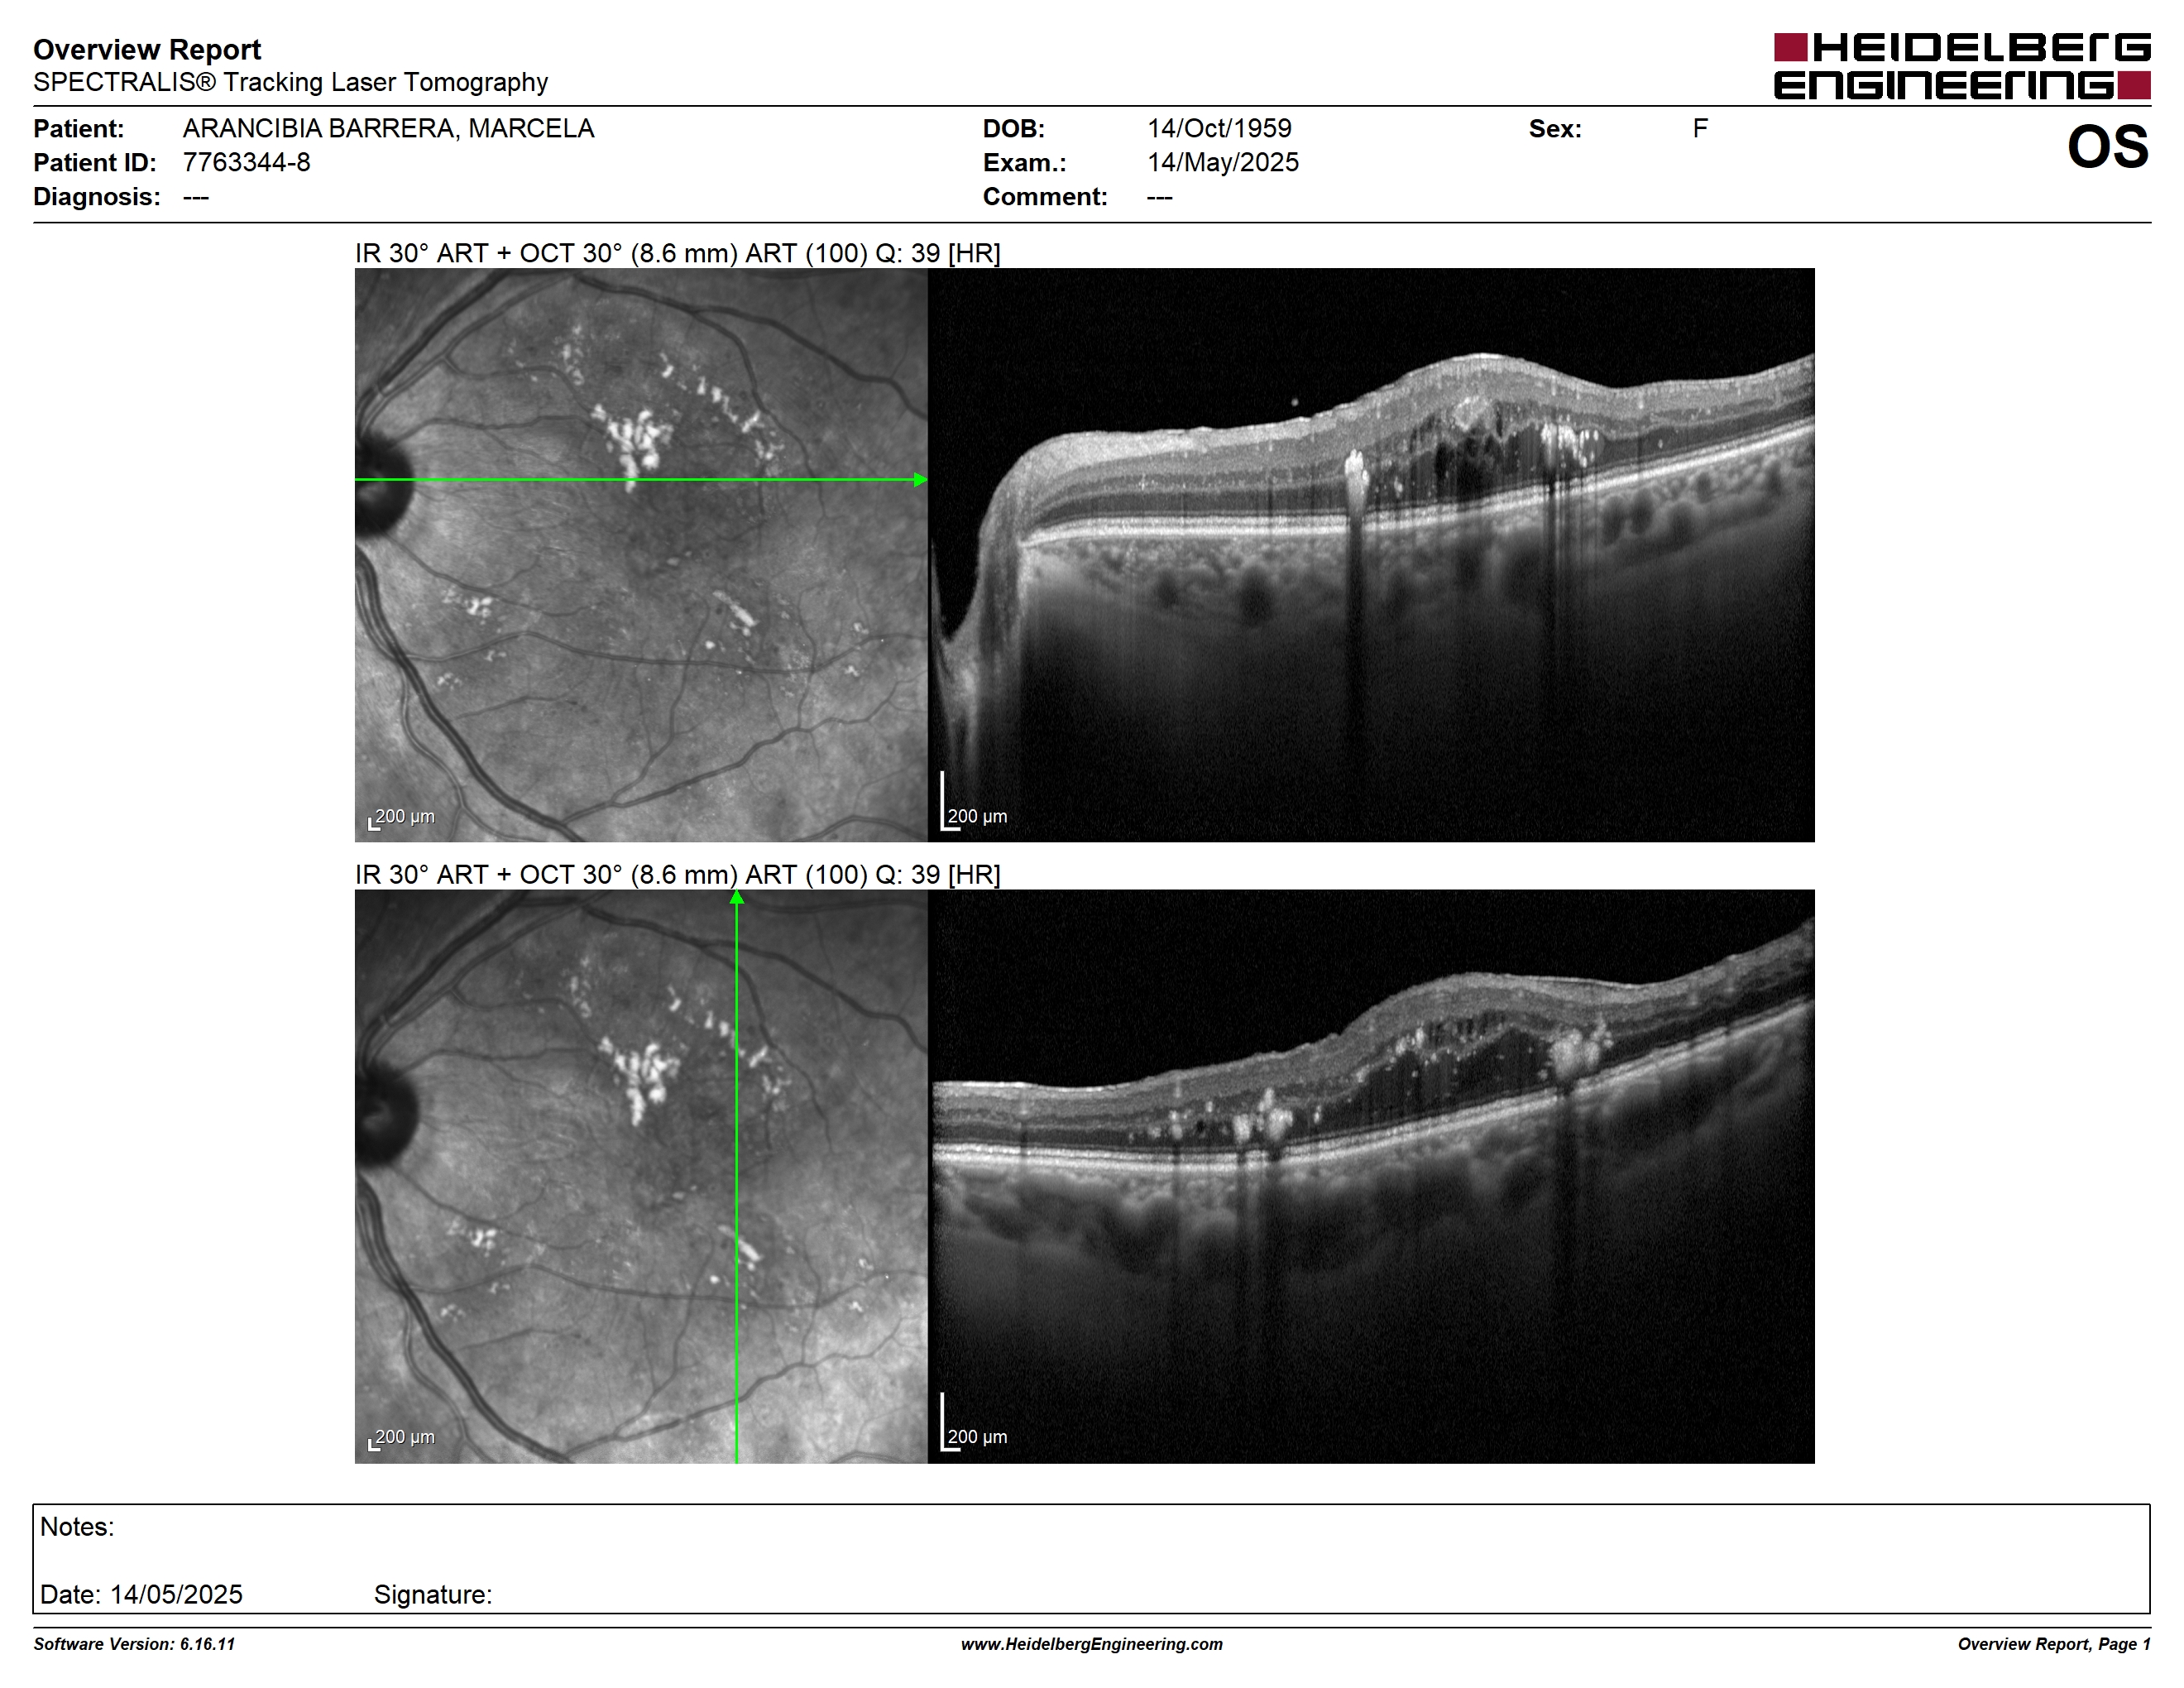Viewport: 2184px width, 1688px height.
Task: Click the upper scan caption ending 'Q: 39 [HR]'
Action: 677,253
